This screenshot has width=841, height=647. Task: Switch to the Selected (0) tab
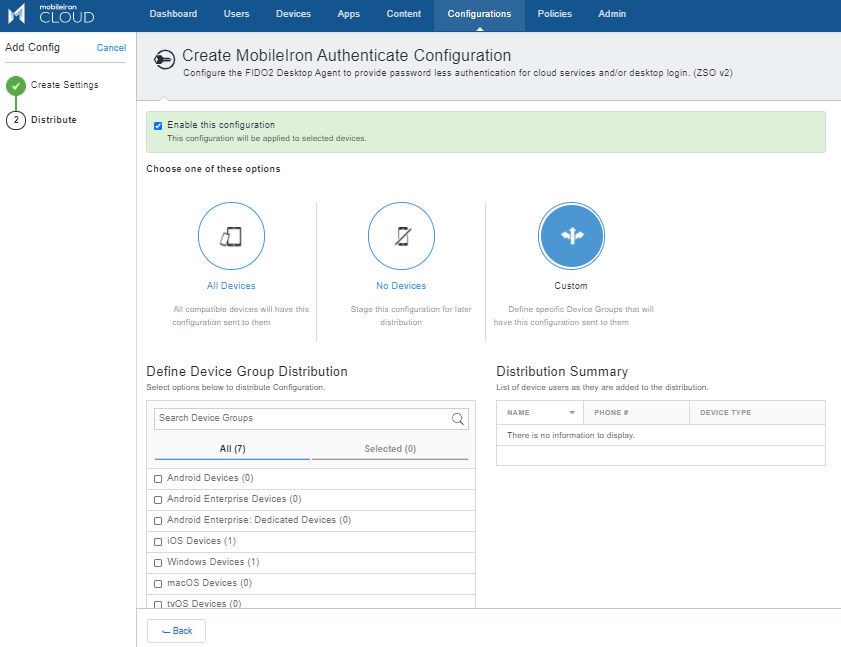pos(390,449)
